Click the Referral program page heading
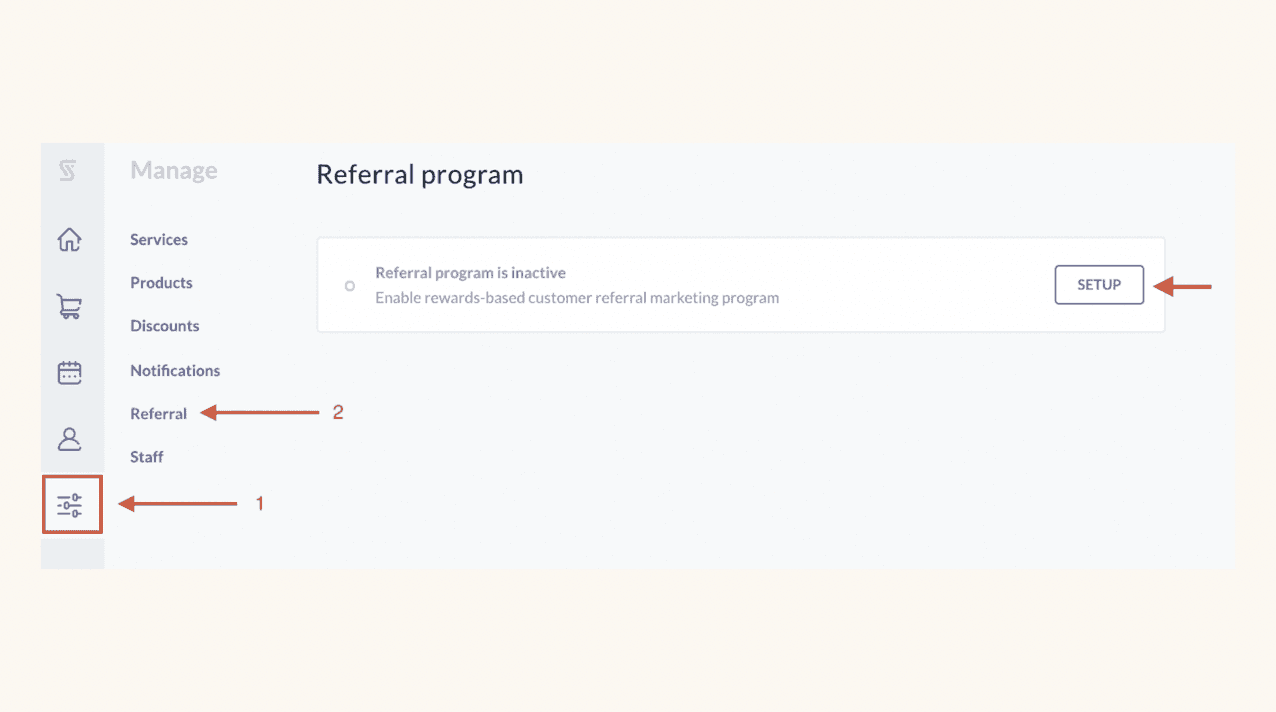This screenshot has height=712, width=1276. coord(420,175)
